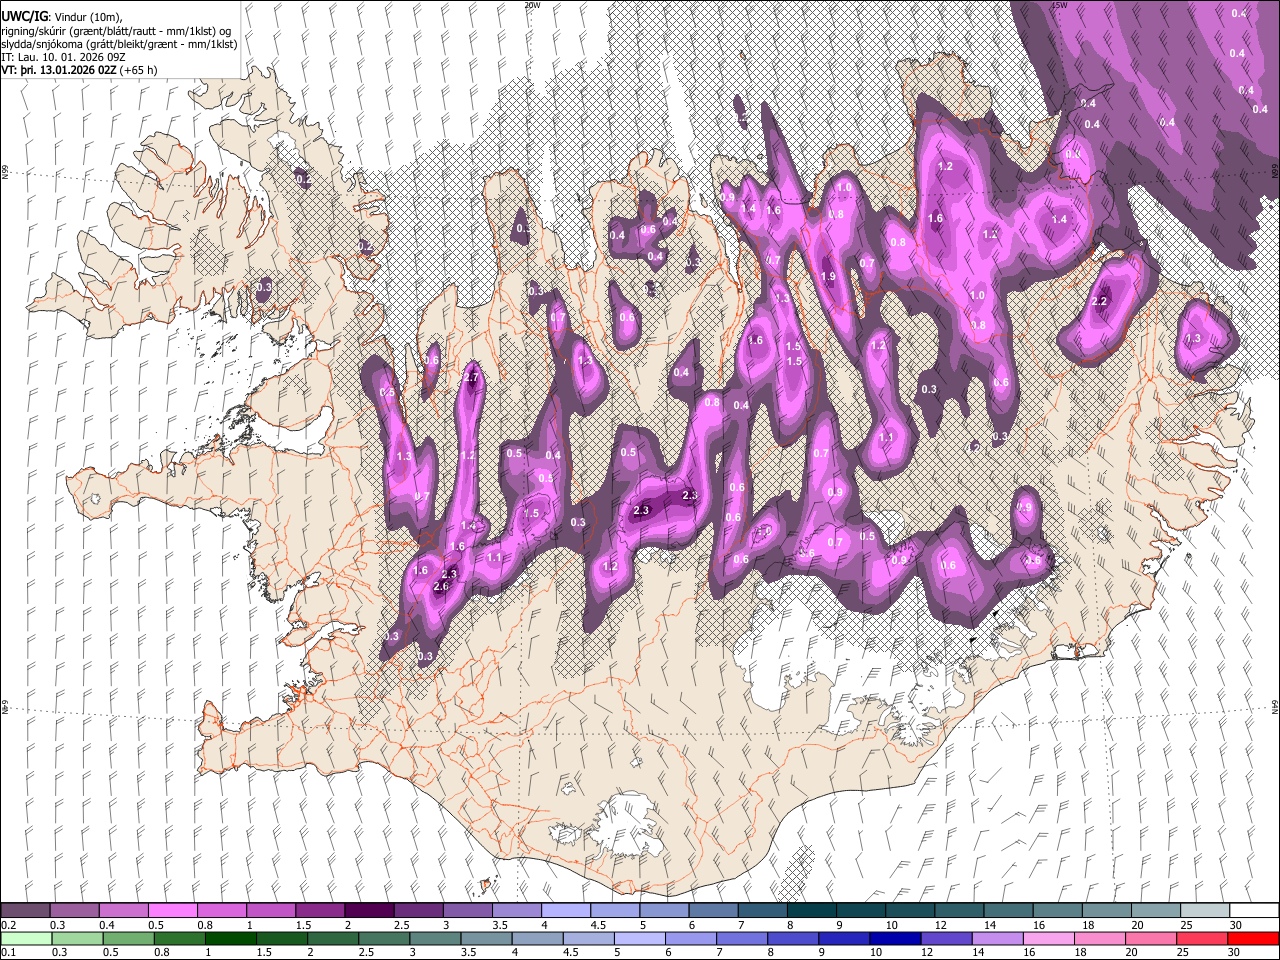1280x960 pixels.
Task: Click the '2.6' snowfall value on the map
Action: [x=441, y=587]
